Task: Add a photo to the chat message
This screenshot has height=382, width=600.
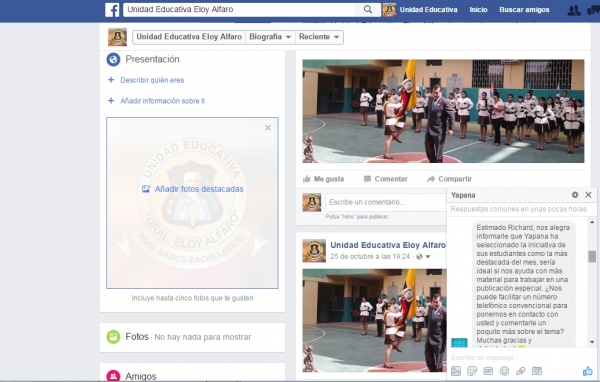Action: [x=456, y=371]
